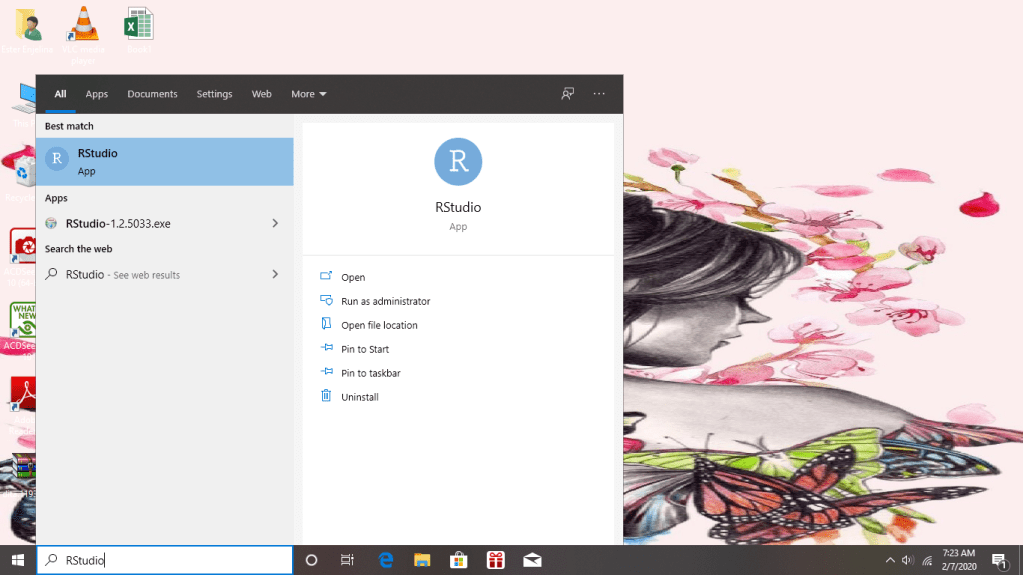Expand the More filter dropdown
The image size is (1023, 575).
pos(308,94)
